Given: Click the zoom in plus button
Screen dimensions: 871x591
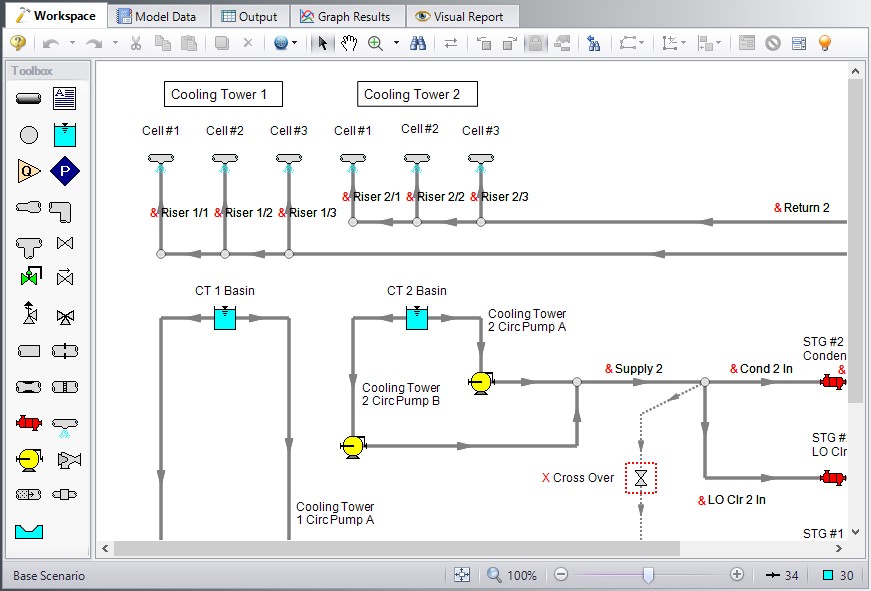Looking at the screenshot, I should (x=737, y=574).
